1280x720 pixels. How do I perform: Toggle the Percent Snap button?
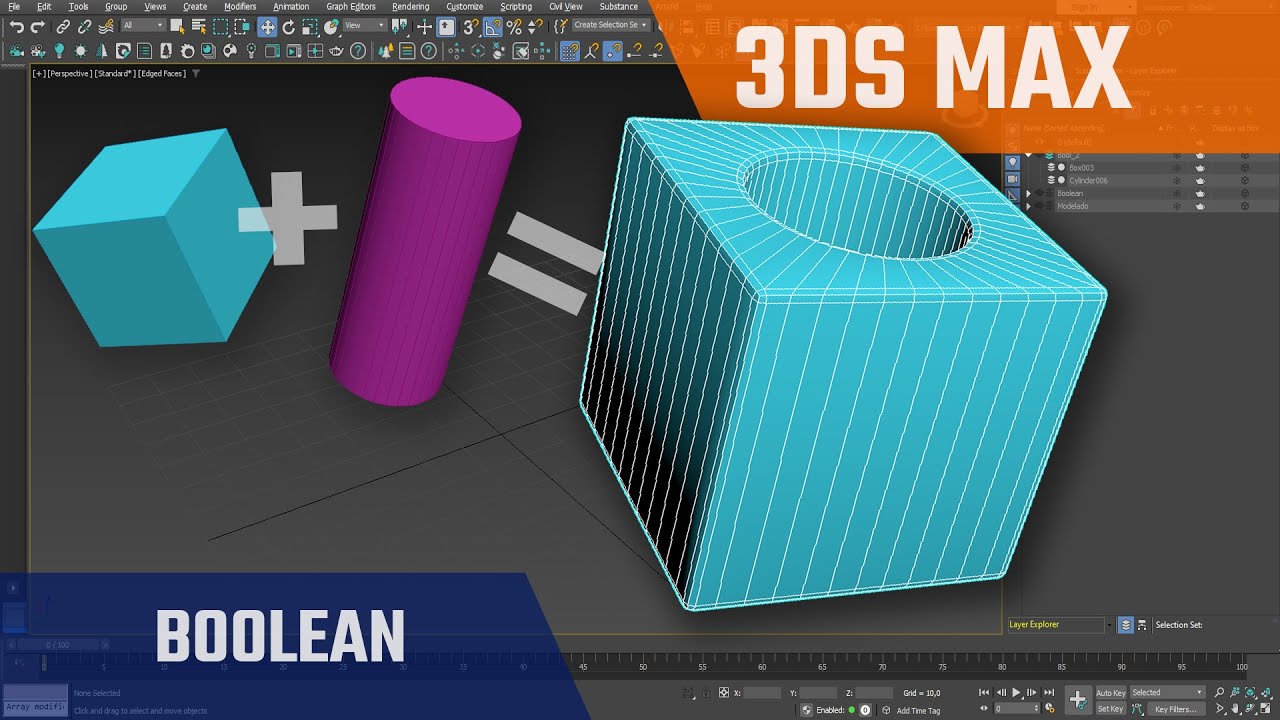515,27
